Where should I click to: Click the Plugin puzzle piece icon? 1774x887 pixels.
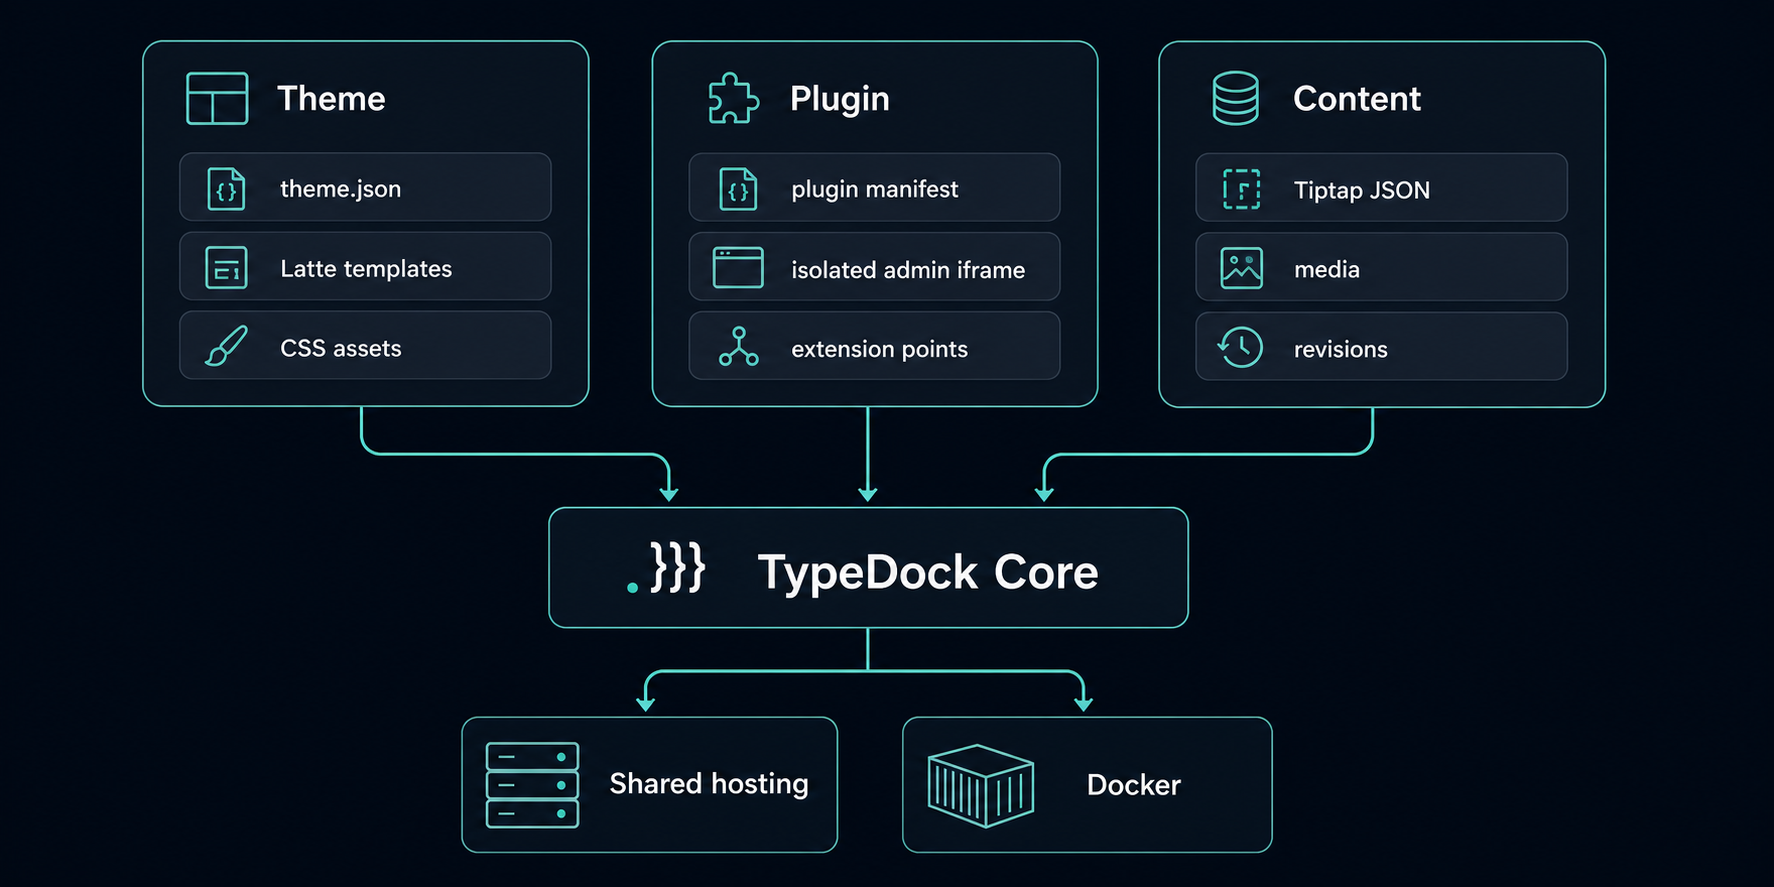click(x=733, y=98)
